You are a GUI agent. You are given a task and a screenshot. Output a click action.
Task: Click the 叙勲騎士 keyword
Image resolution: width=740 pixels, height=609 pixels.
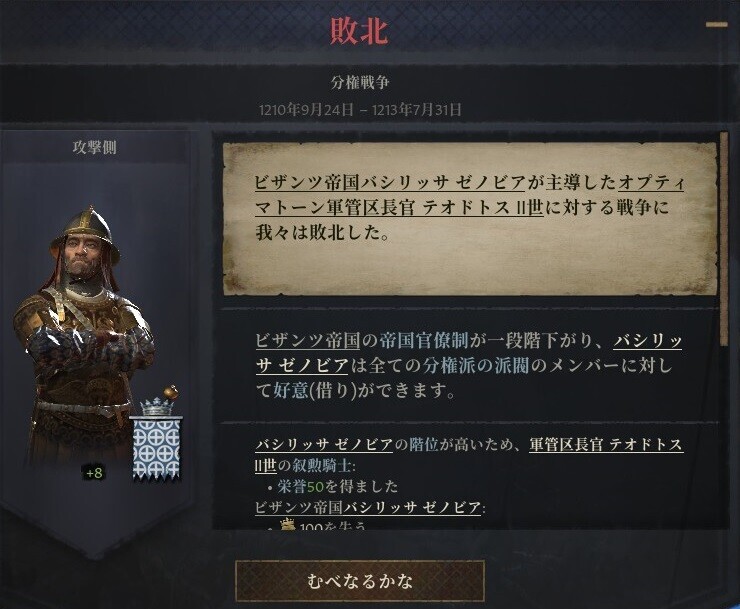pyautogui.click(x=322, y=466)
